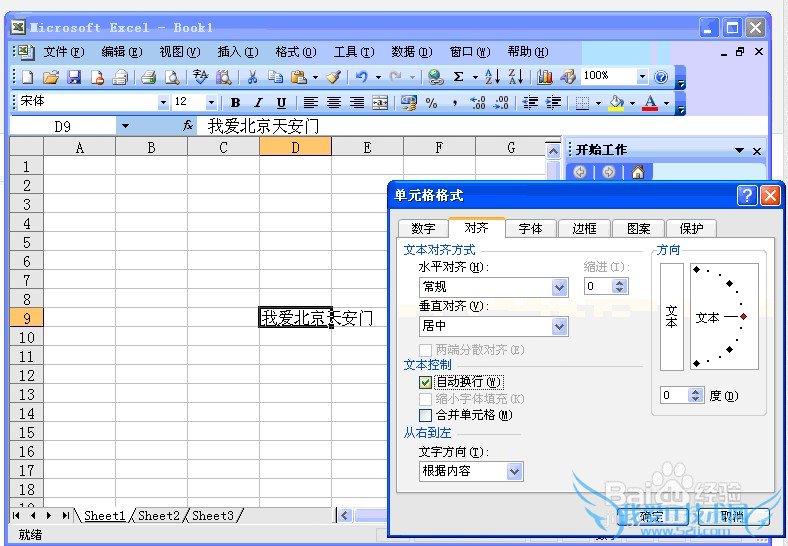788x546 pixels.
Task: Click the Borders icon
Action: pyautogui.click(x=582, y=103)
